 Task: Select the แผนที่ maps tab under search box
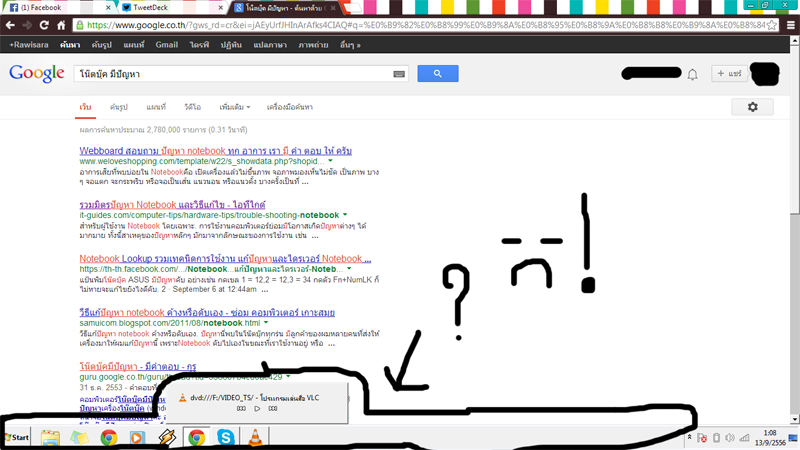pos(156,107)
